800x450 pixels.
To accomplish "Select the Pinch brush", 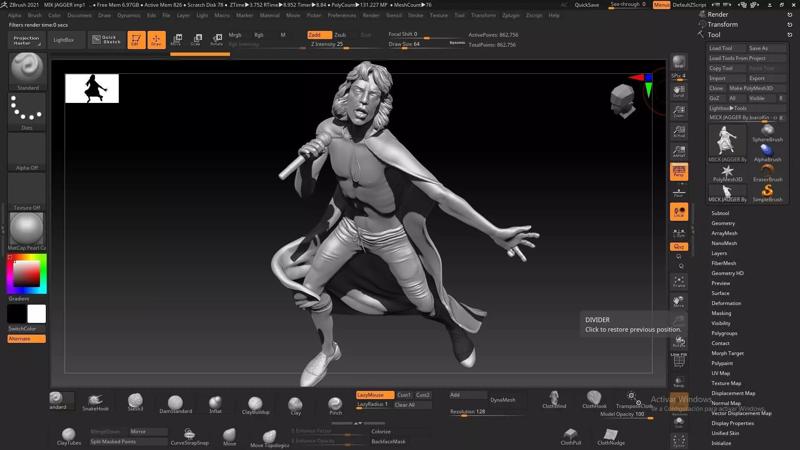I will pos(335,402).
